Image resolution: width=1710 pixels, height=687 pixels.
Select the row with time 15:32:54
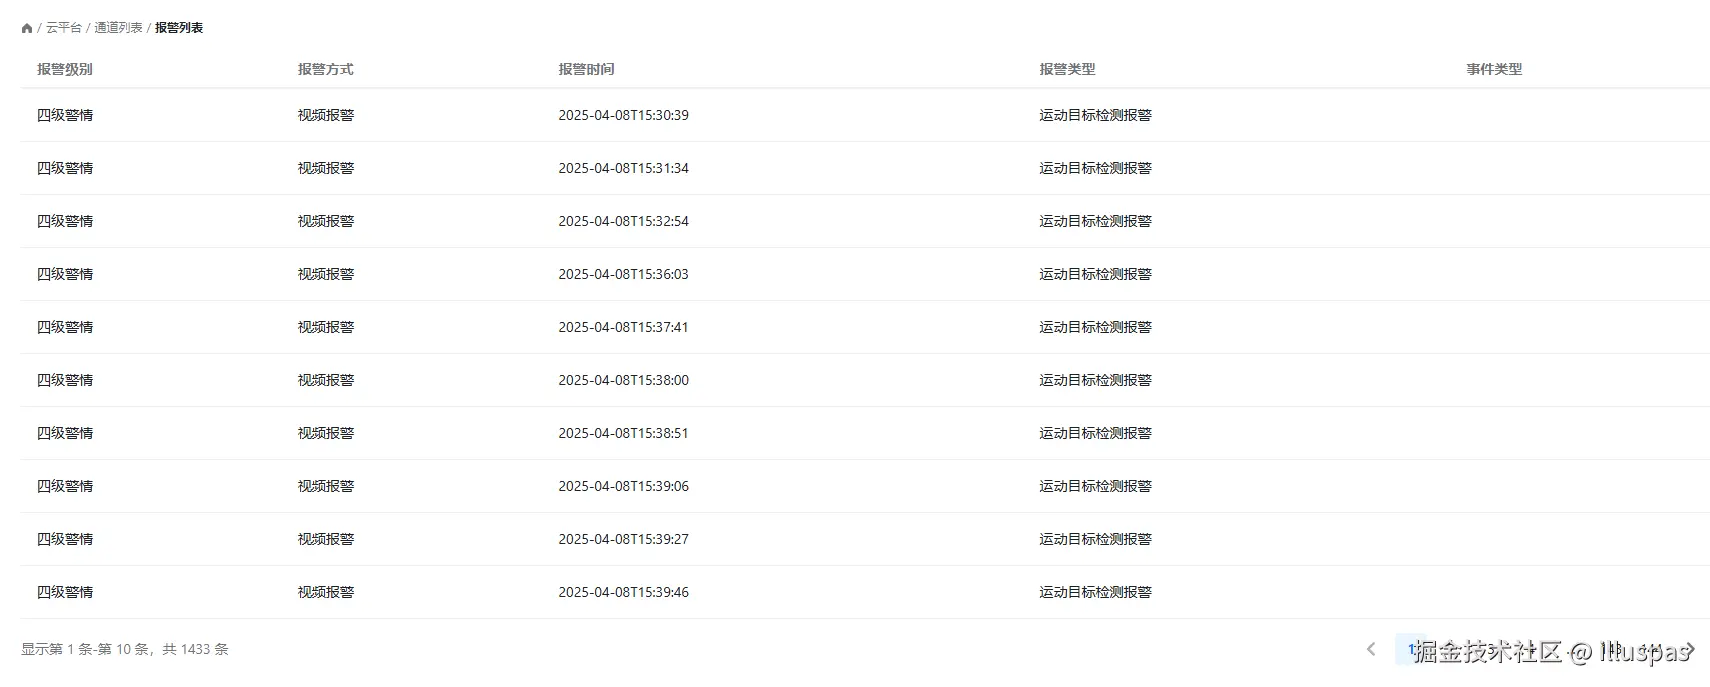pos(865,221)
